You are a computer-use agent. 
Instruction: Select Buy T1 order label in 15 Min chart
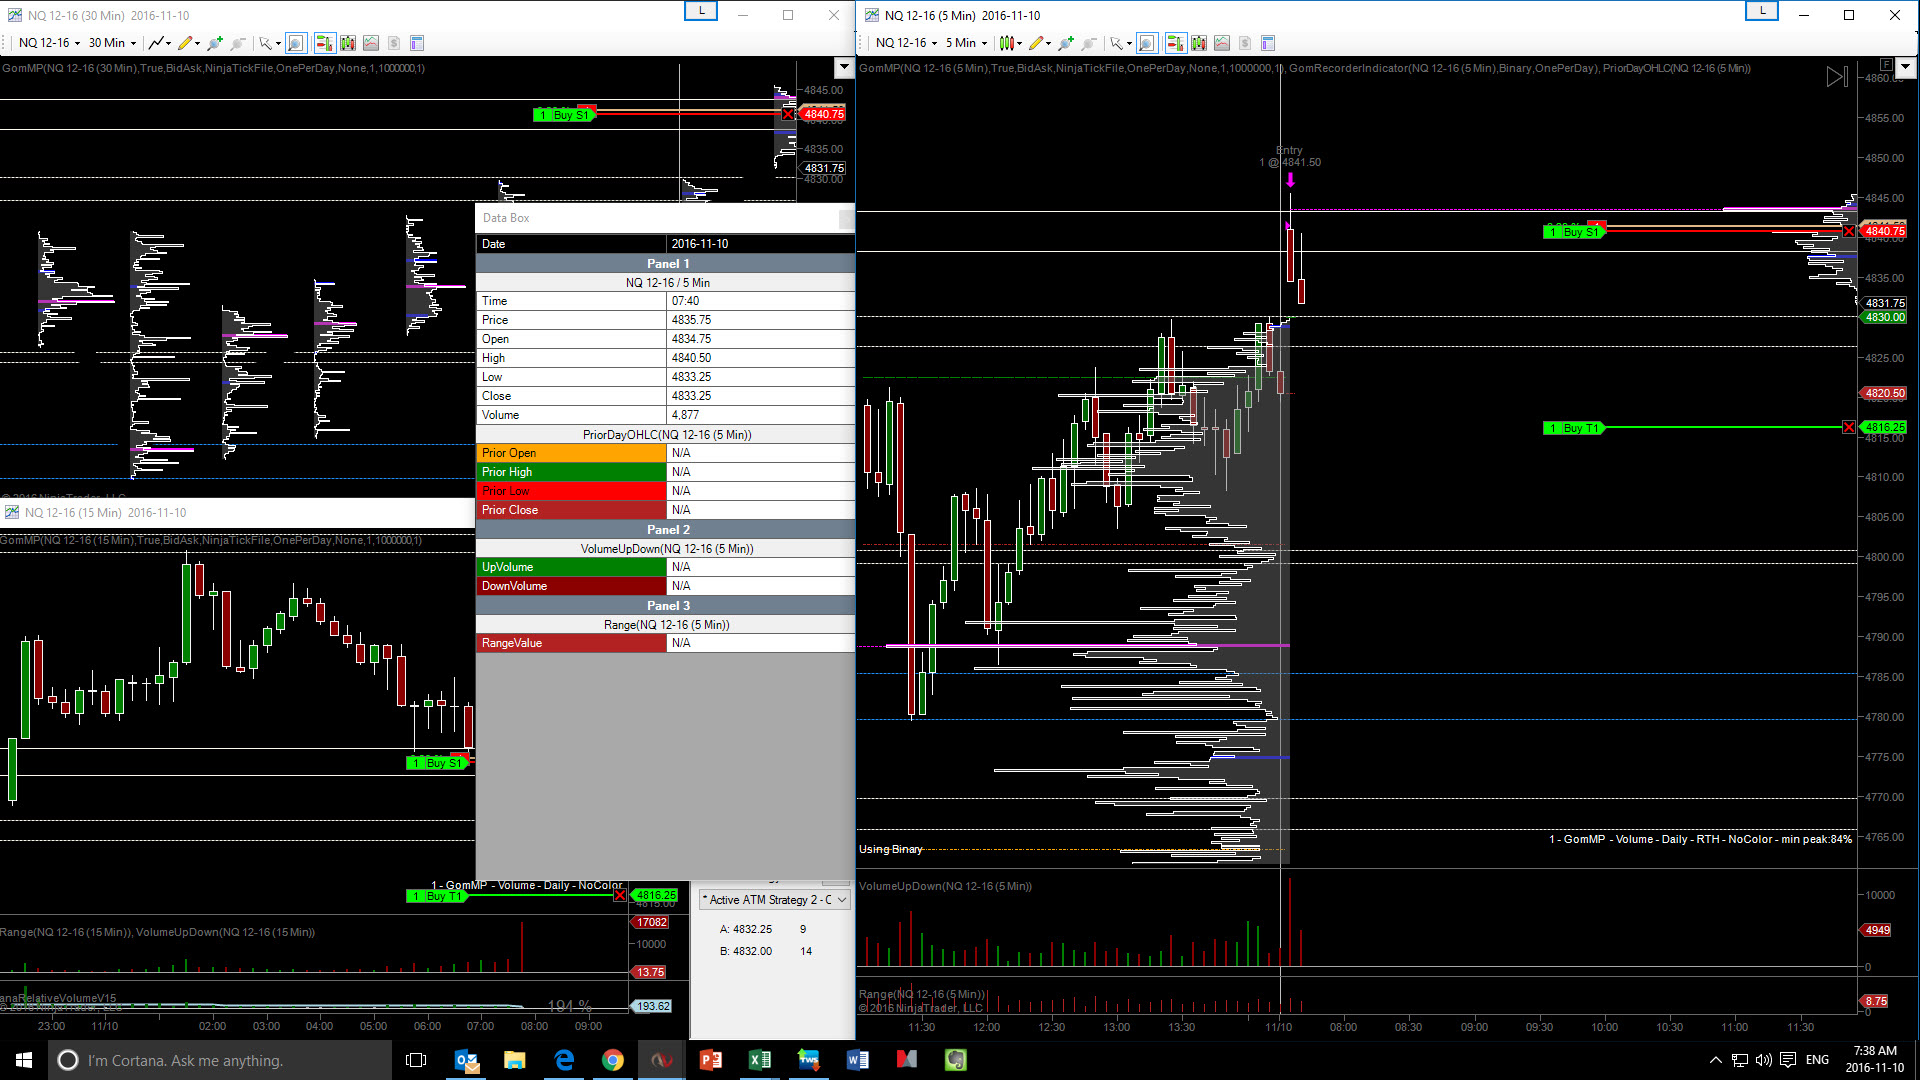tap(437, 896)
